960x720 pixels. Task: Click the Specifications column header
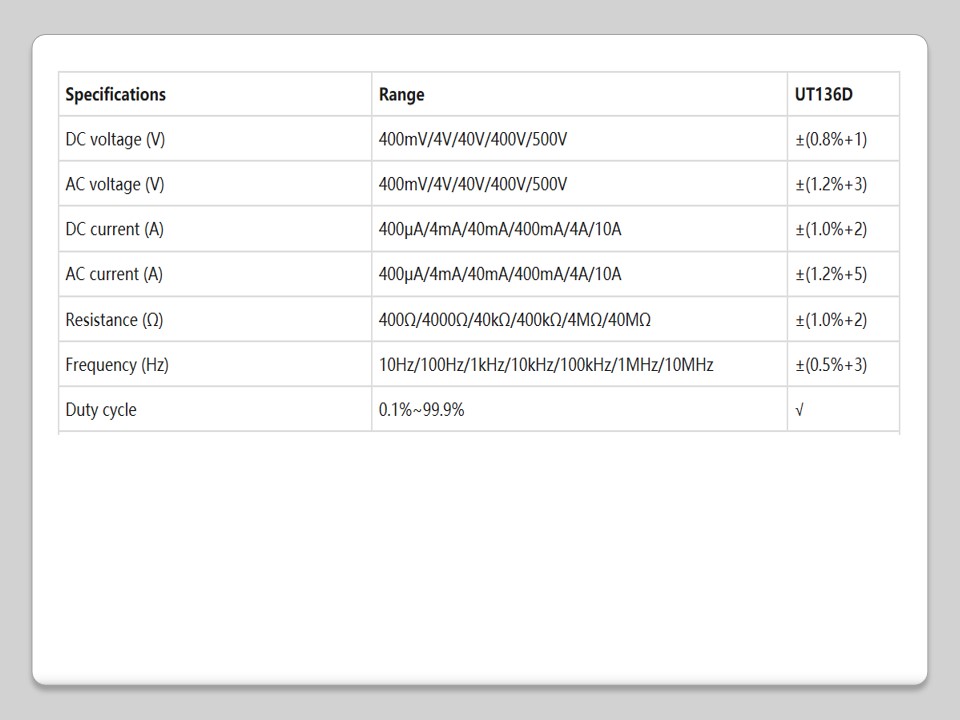click(x=115, y=95)
